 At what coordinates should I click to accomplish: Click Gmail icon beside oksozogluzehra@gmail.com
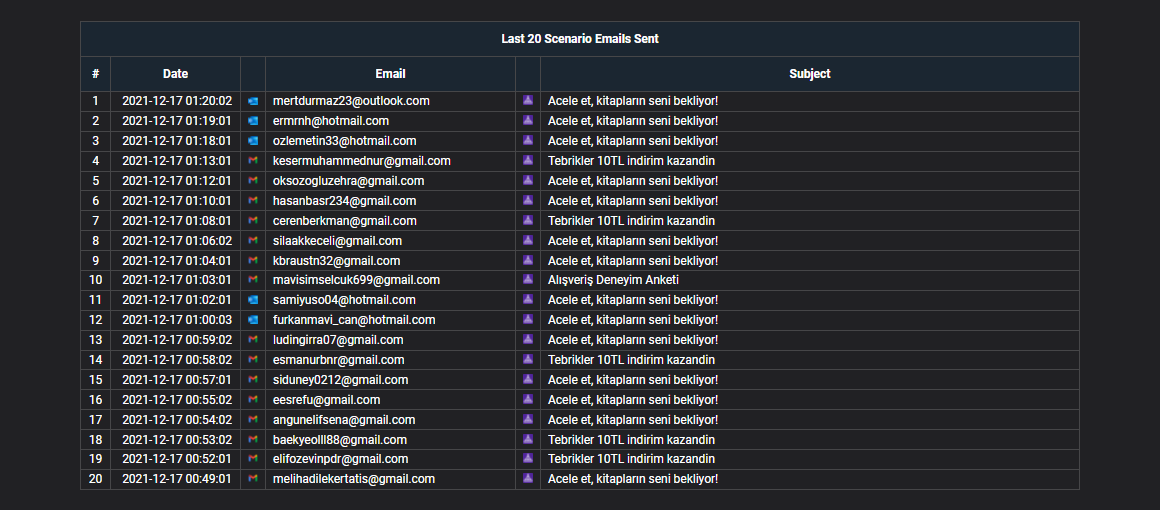click(x=253, y=181)
